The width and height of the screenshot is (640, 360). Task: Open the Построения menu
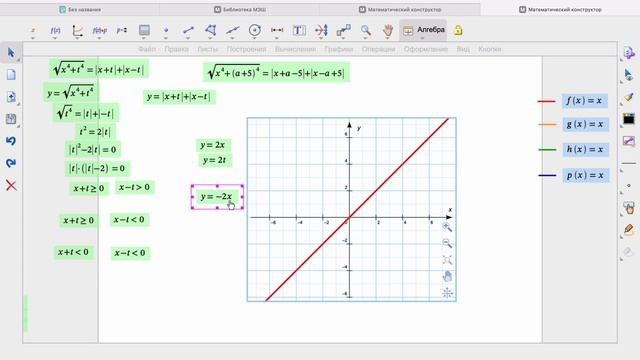246,49
